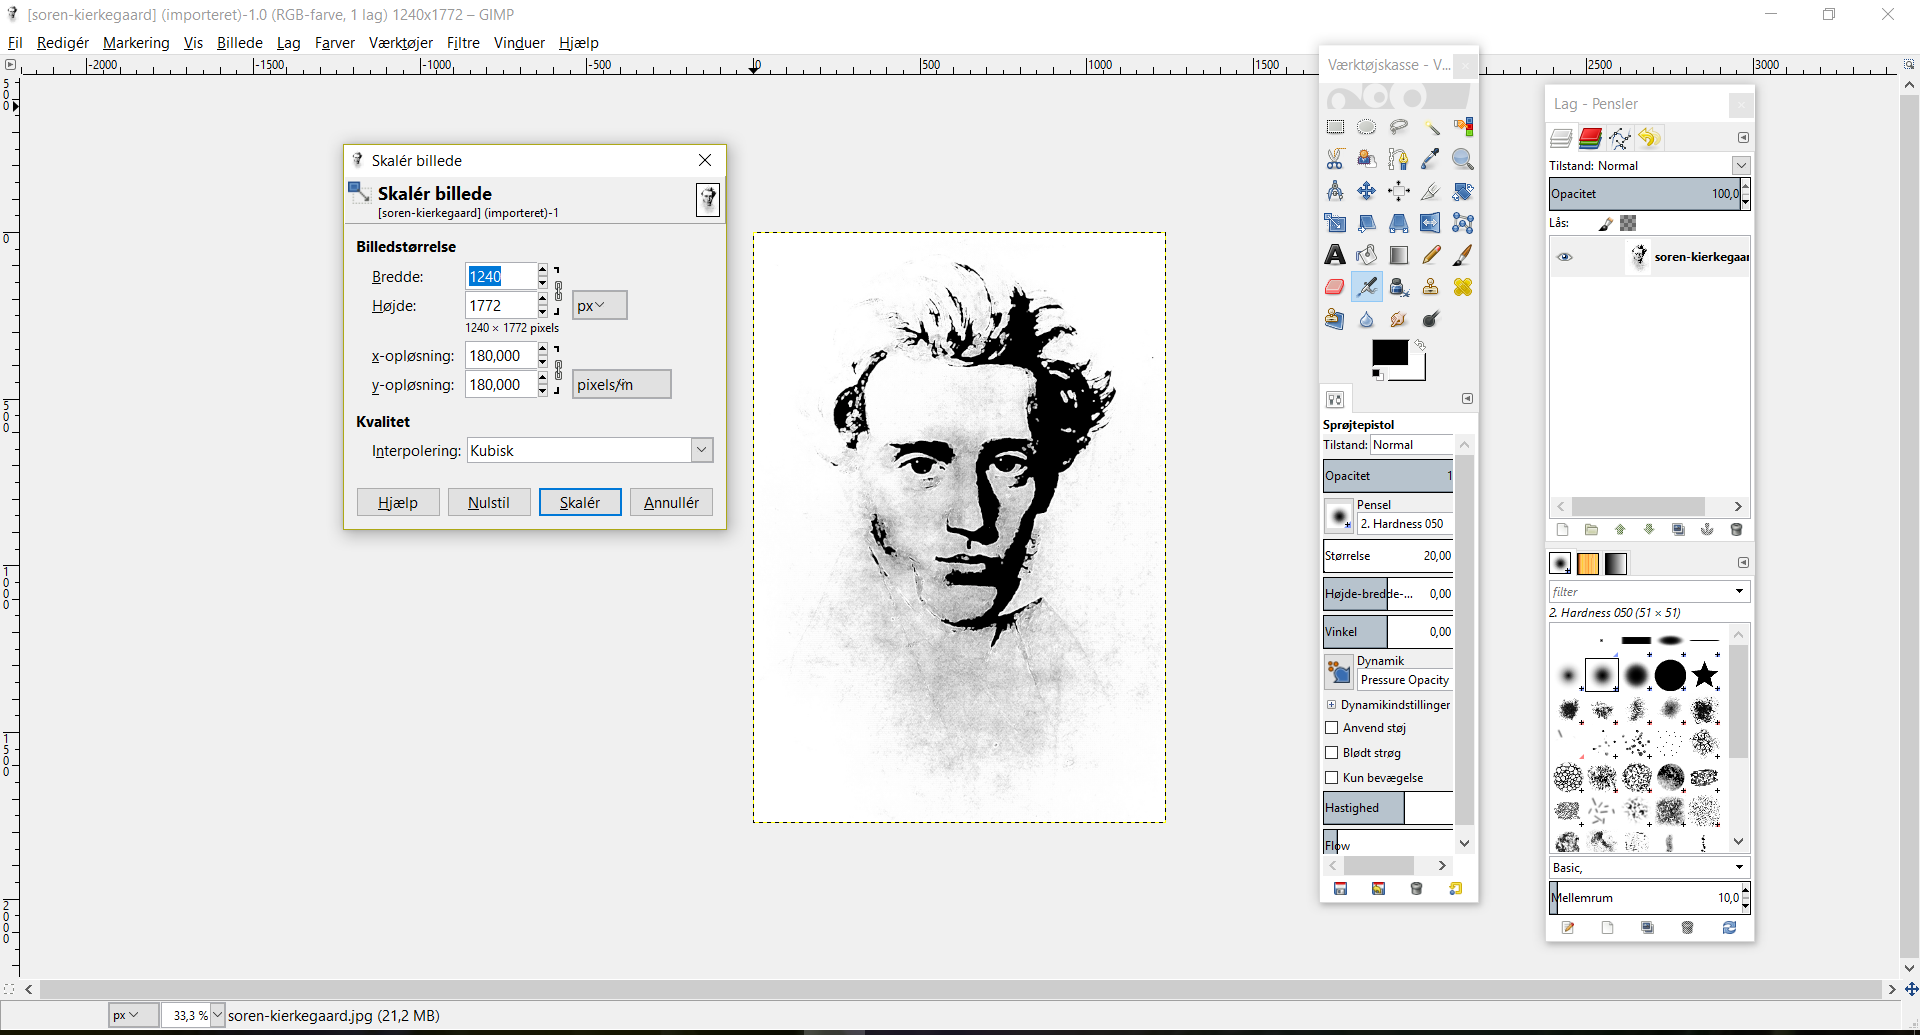
Task: Expand Dynamikindstillinger section
Action: pyautogui.click(x=1332, y=705)
